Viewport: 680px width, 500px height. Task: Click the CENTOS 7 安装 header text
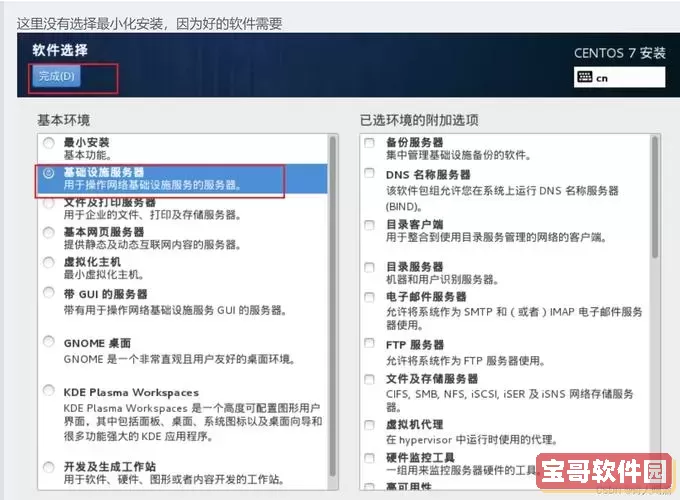point(620,53)
